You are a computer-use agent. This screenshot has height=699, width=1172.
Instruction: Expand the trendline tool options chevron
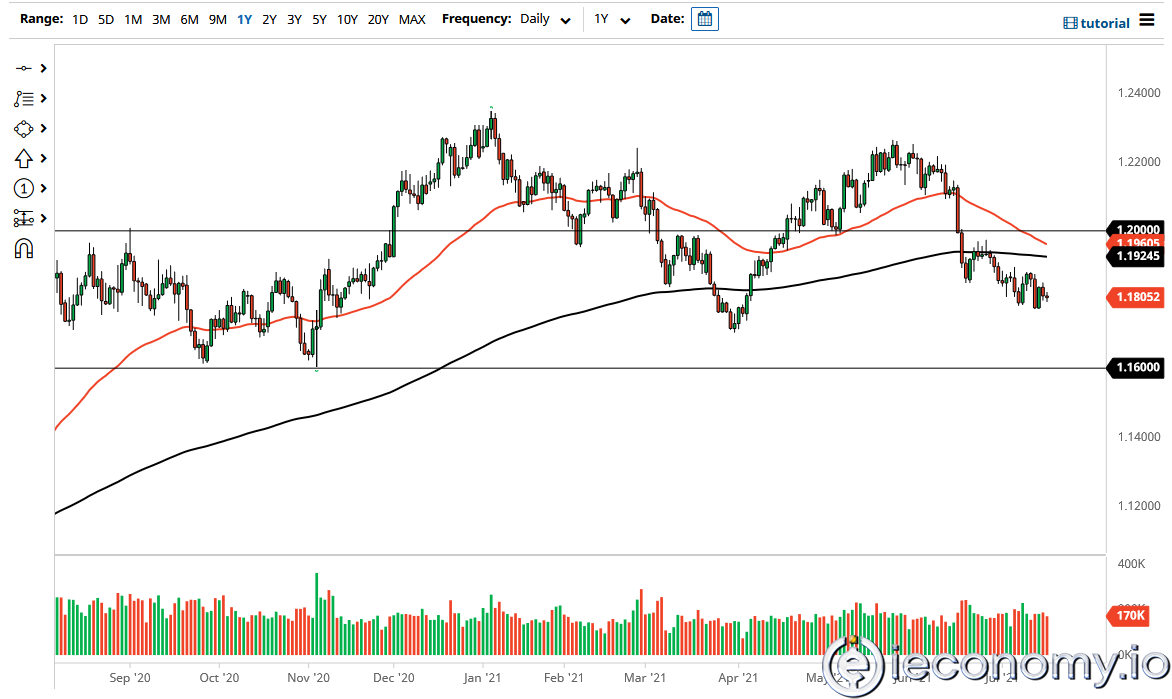42,68
